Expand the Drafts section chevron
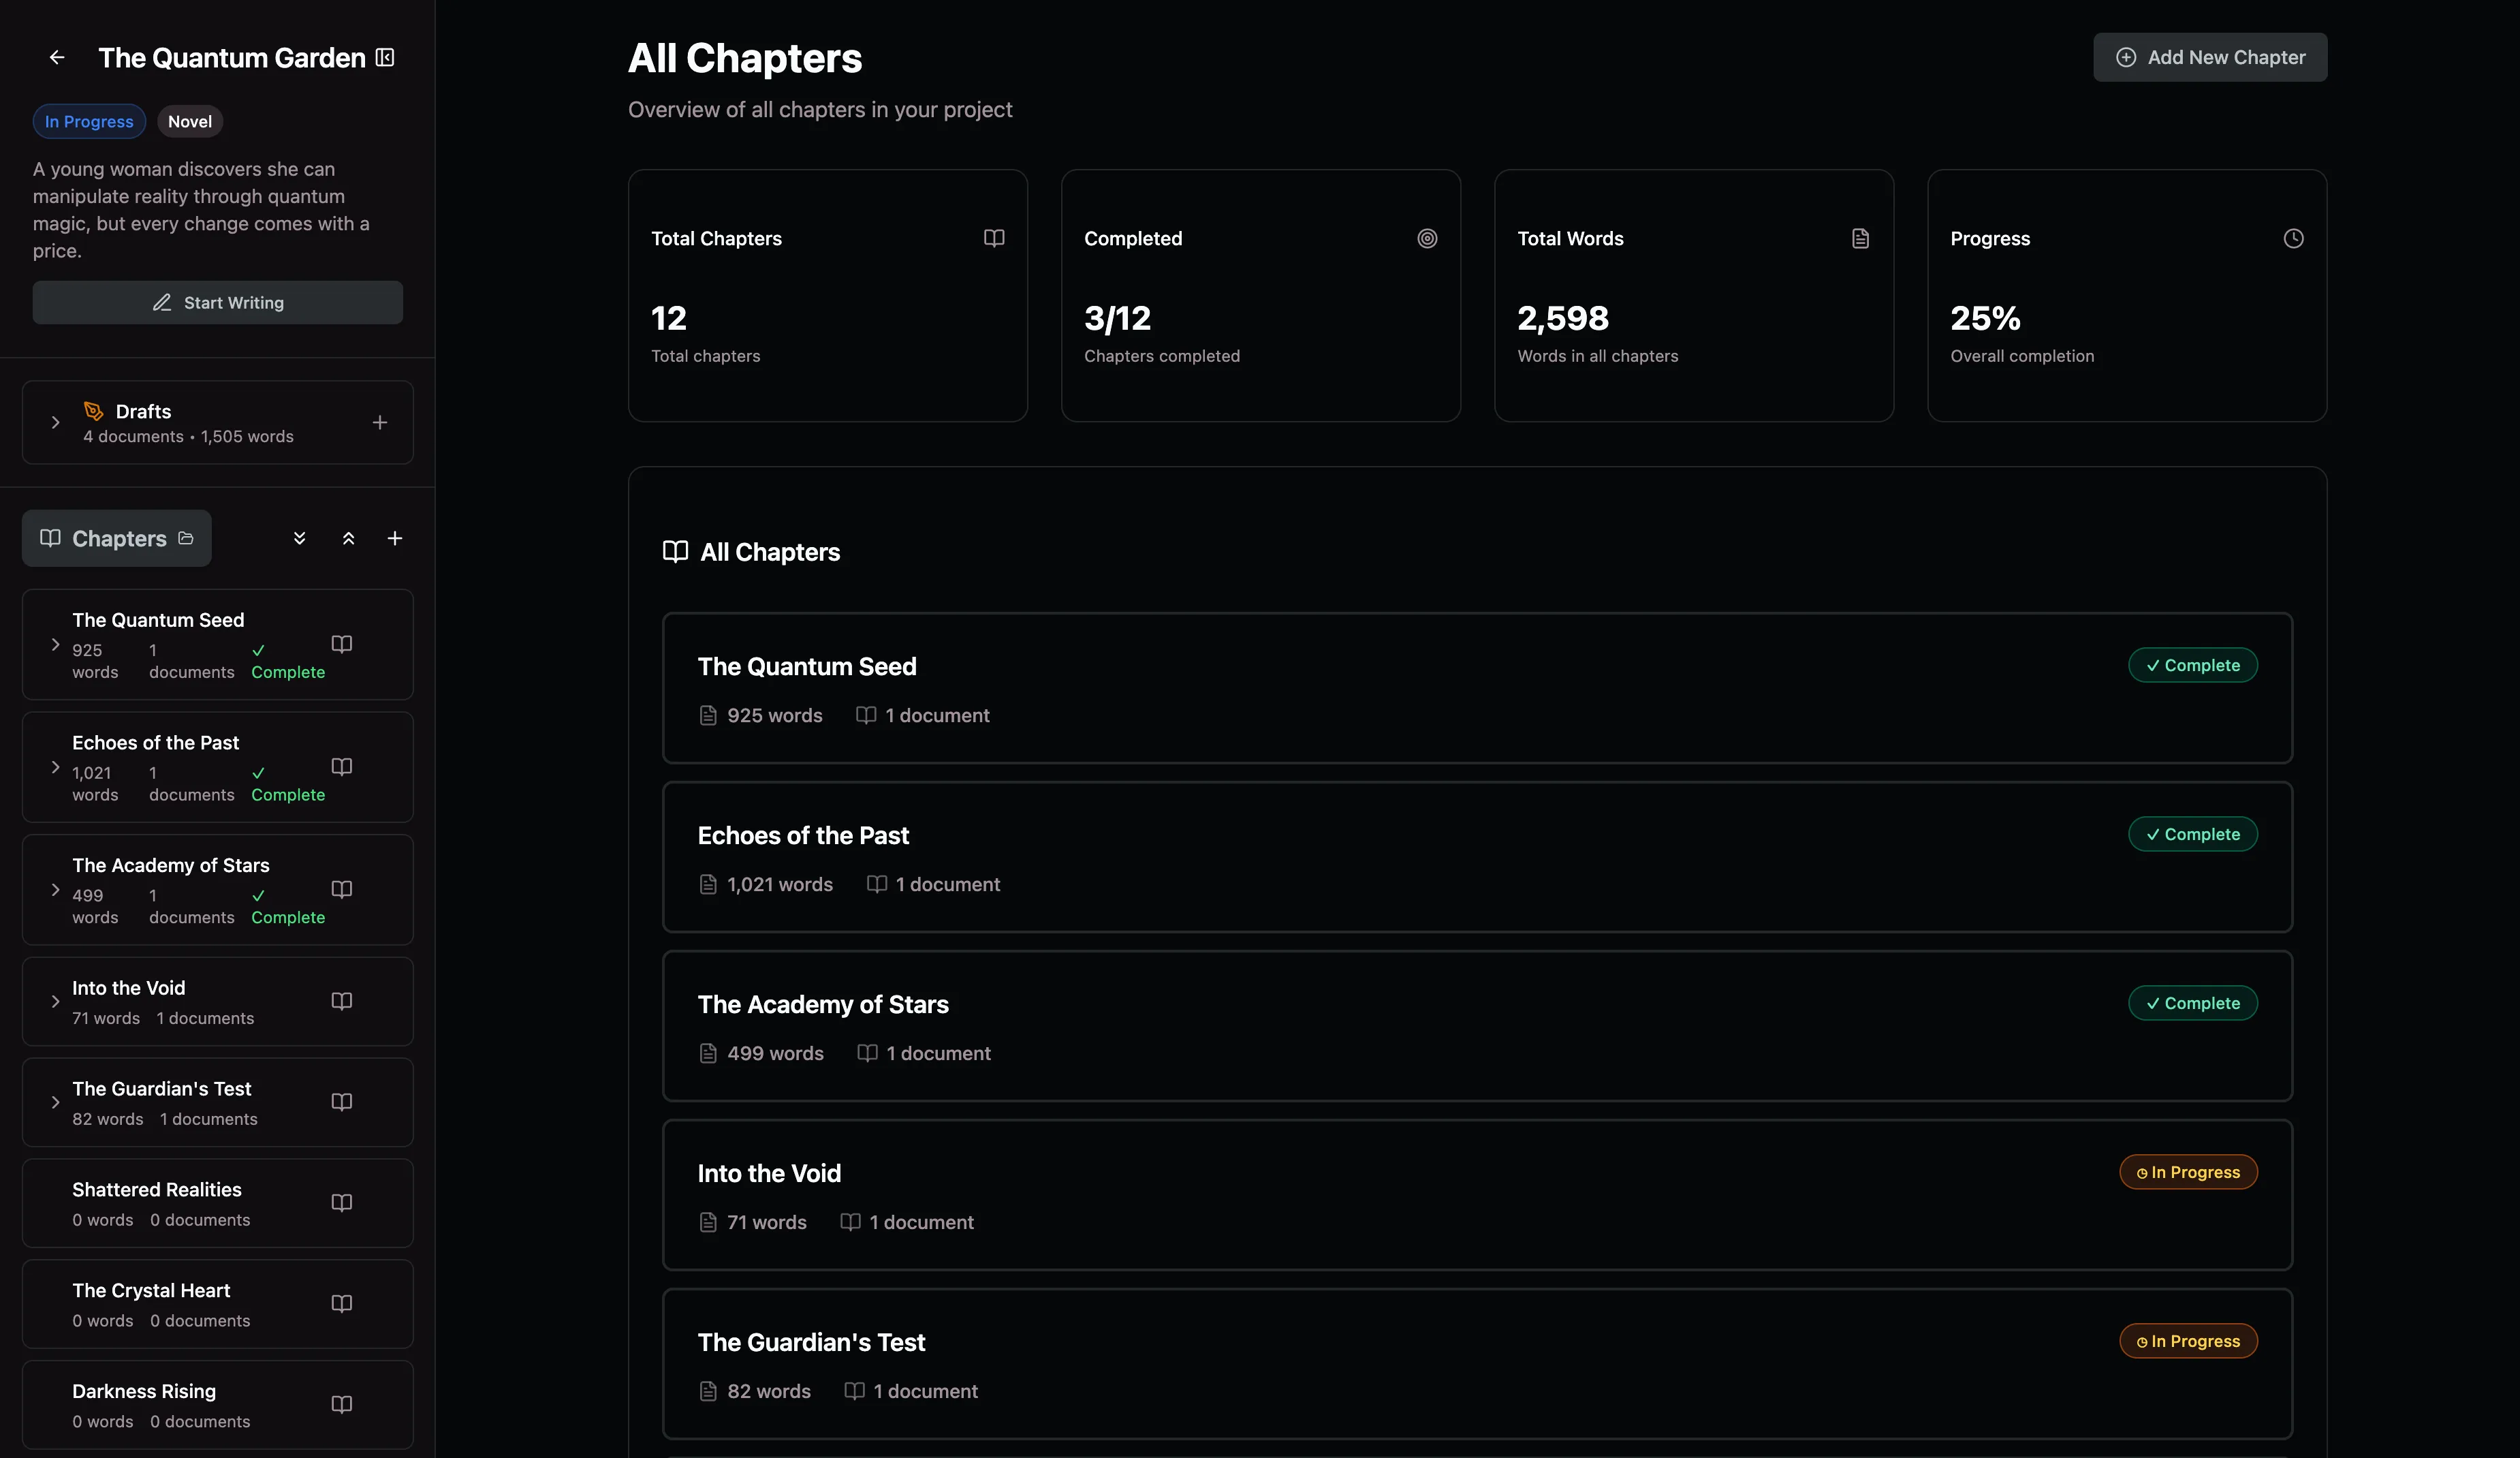Image resolution: width=2520 pixels, height=1458 pixels. click(56, 423)
